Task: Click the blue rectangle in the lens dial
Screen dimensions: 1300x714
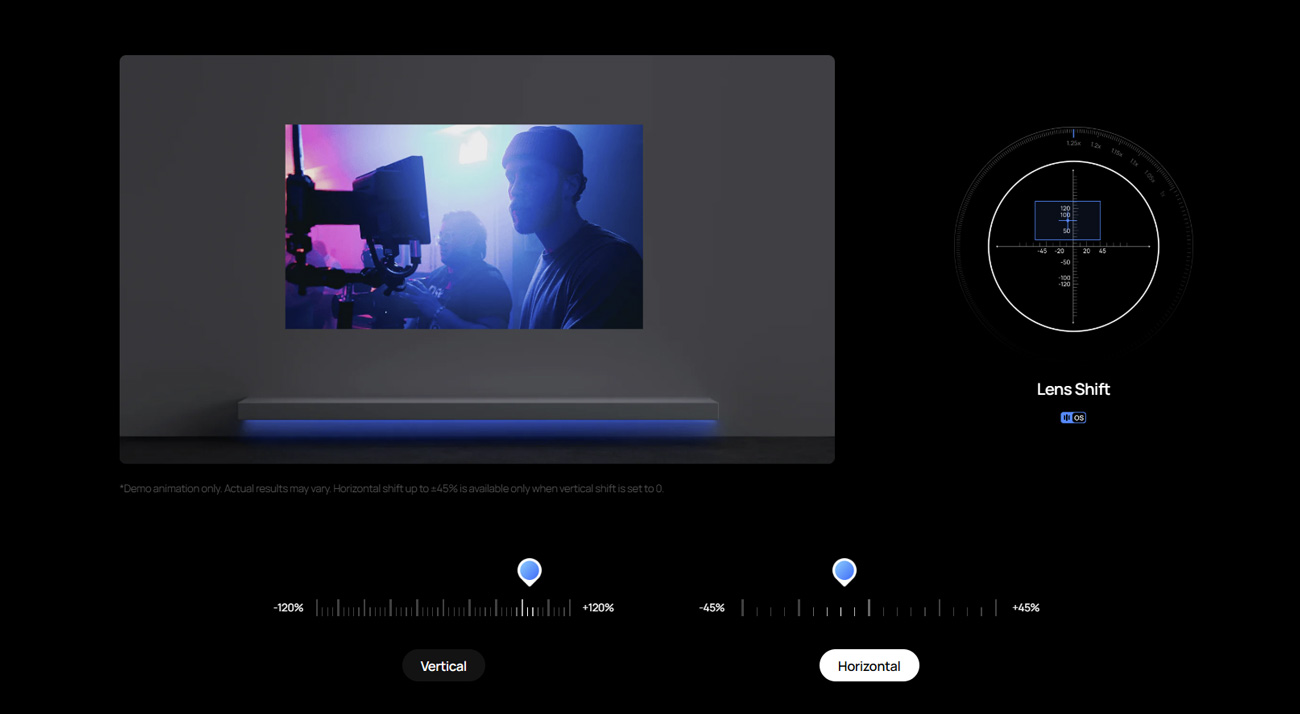Action: 1067,221
